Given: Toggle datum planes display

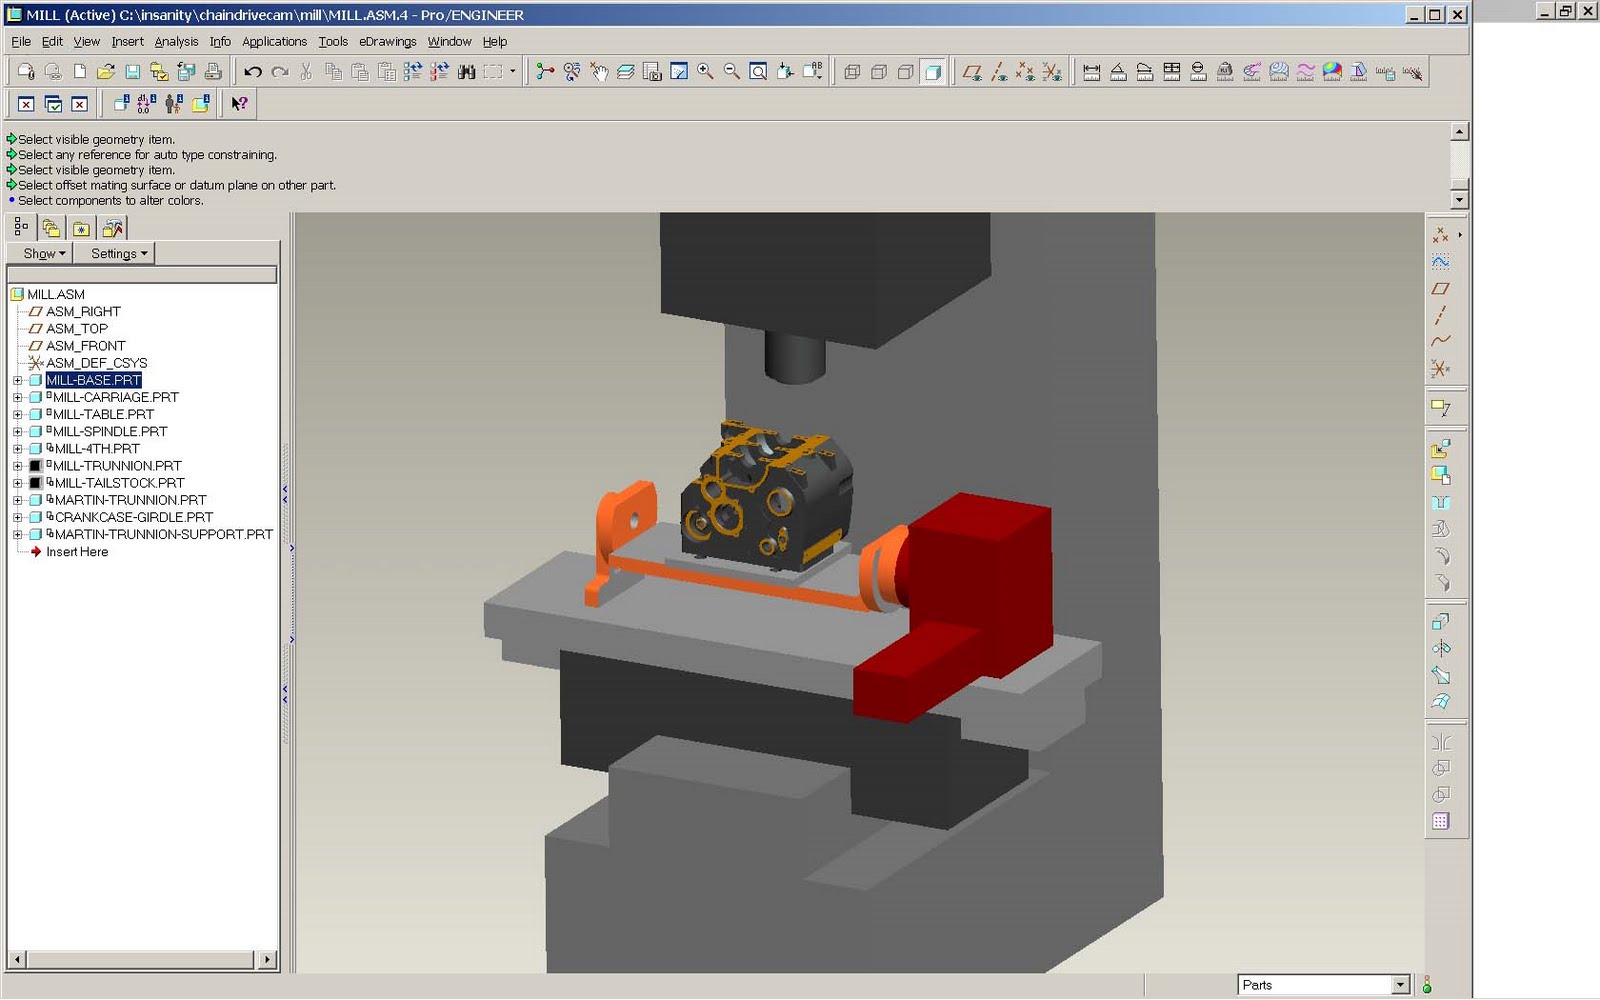Looking at the screenshot, I should click(972, 72).
